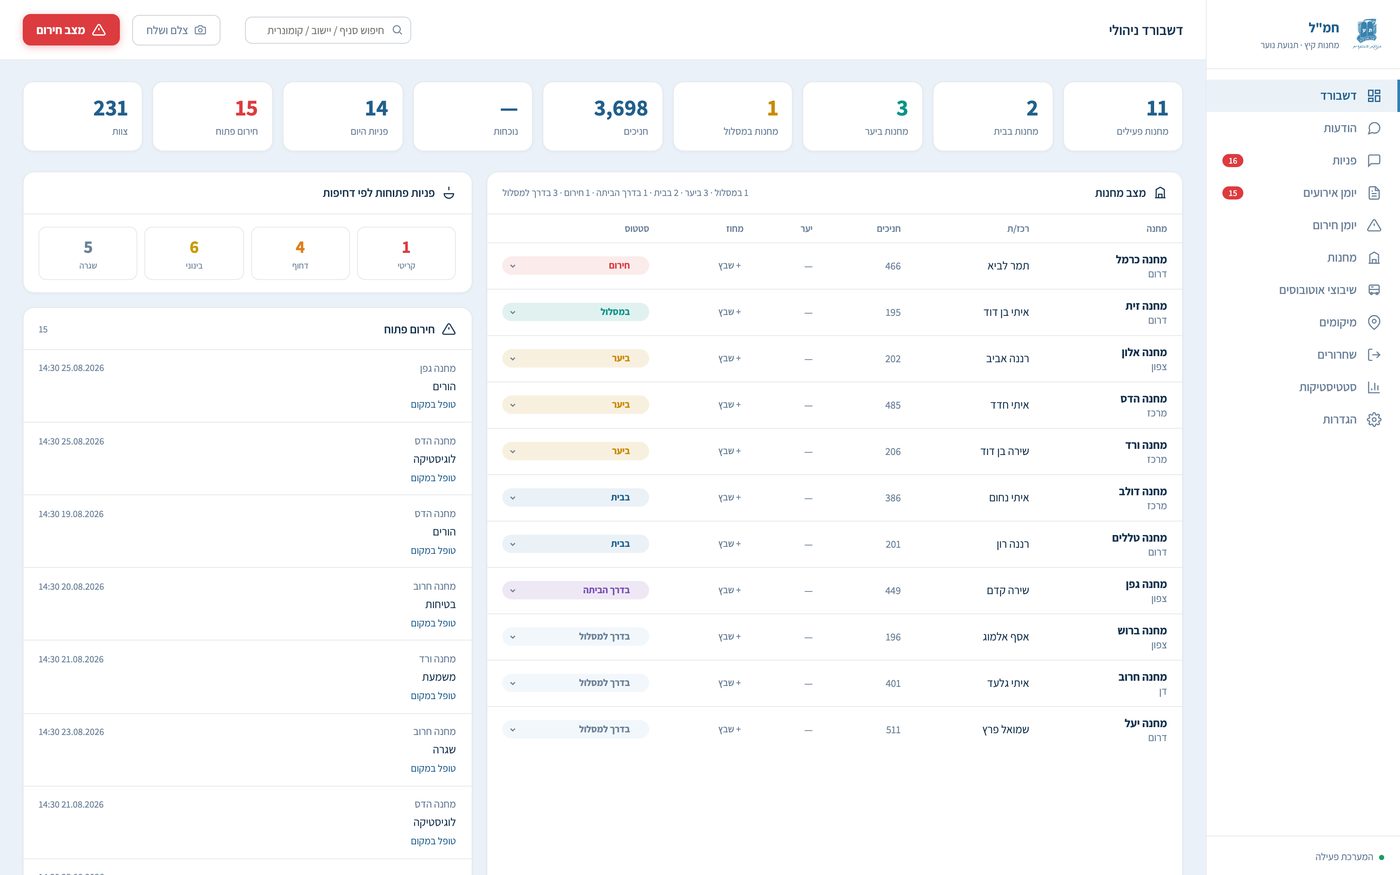The width and height of the screenshot is (1400, 875).
Task: Click '+ שבץ' in the מחנה כרמל row
Action: tap(730, 266)
